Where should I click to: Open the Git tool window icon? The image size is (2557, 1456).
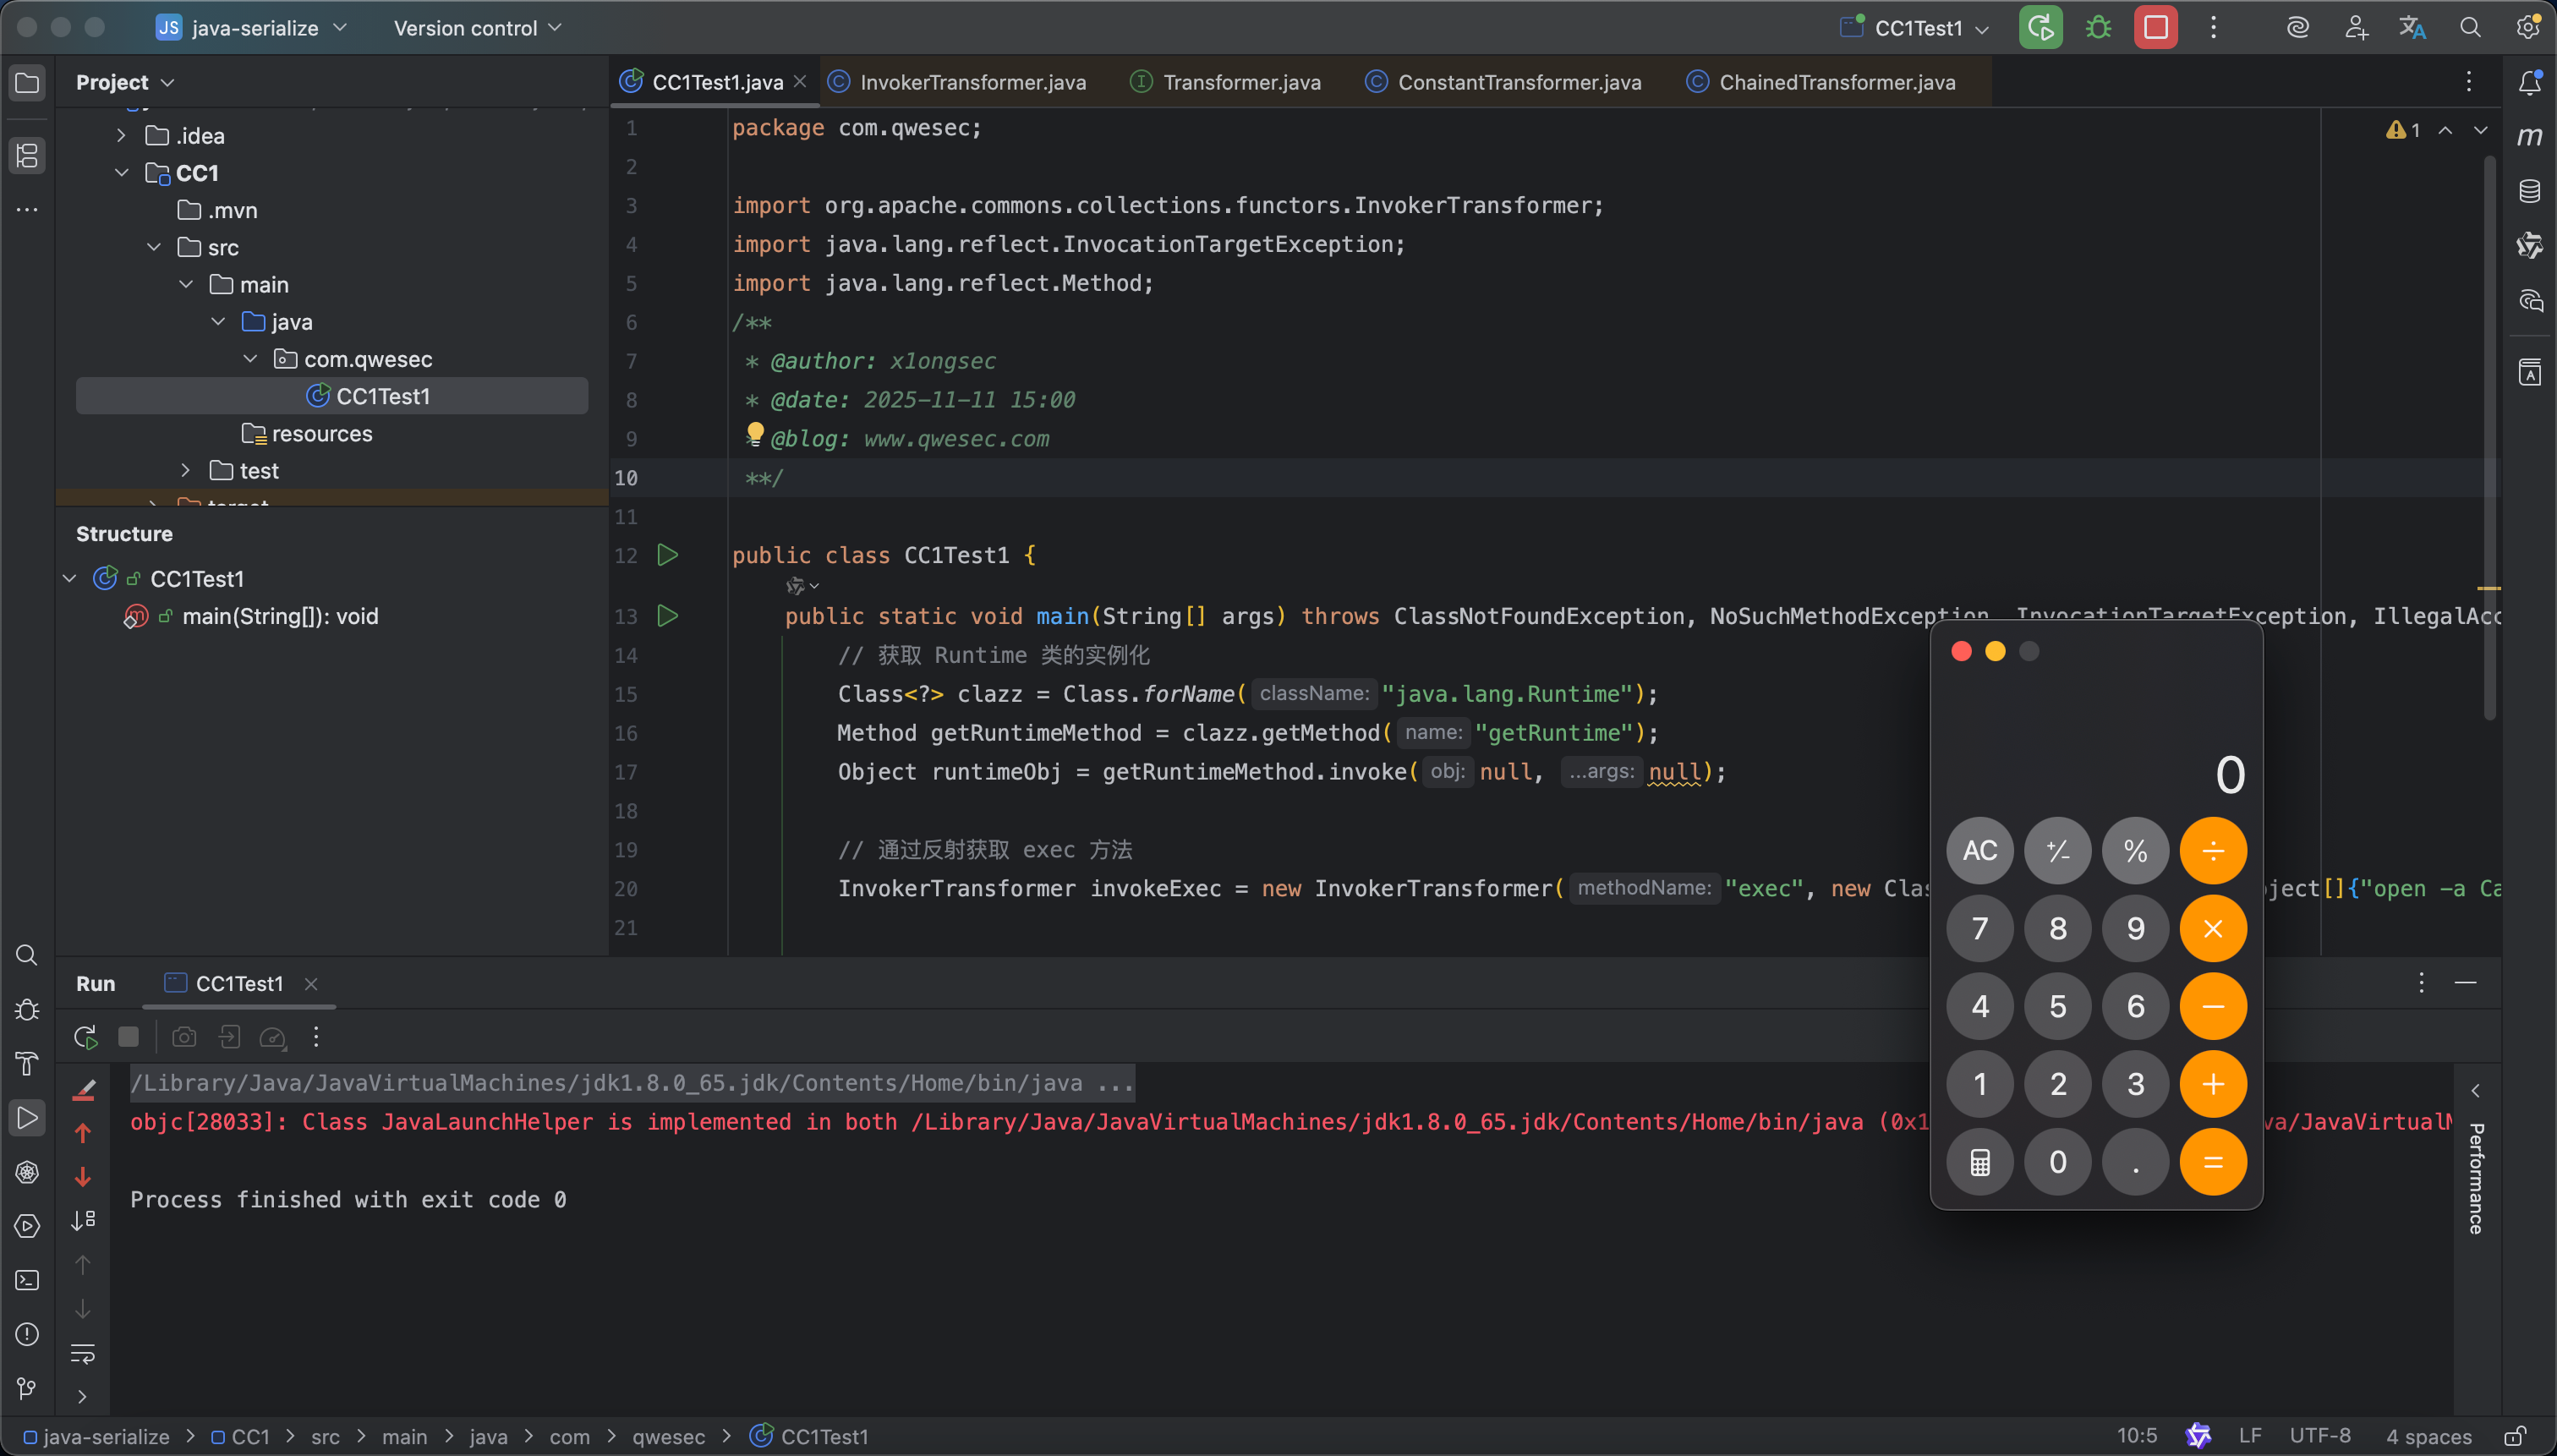click(x=27, y=1388)
